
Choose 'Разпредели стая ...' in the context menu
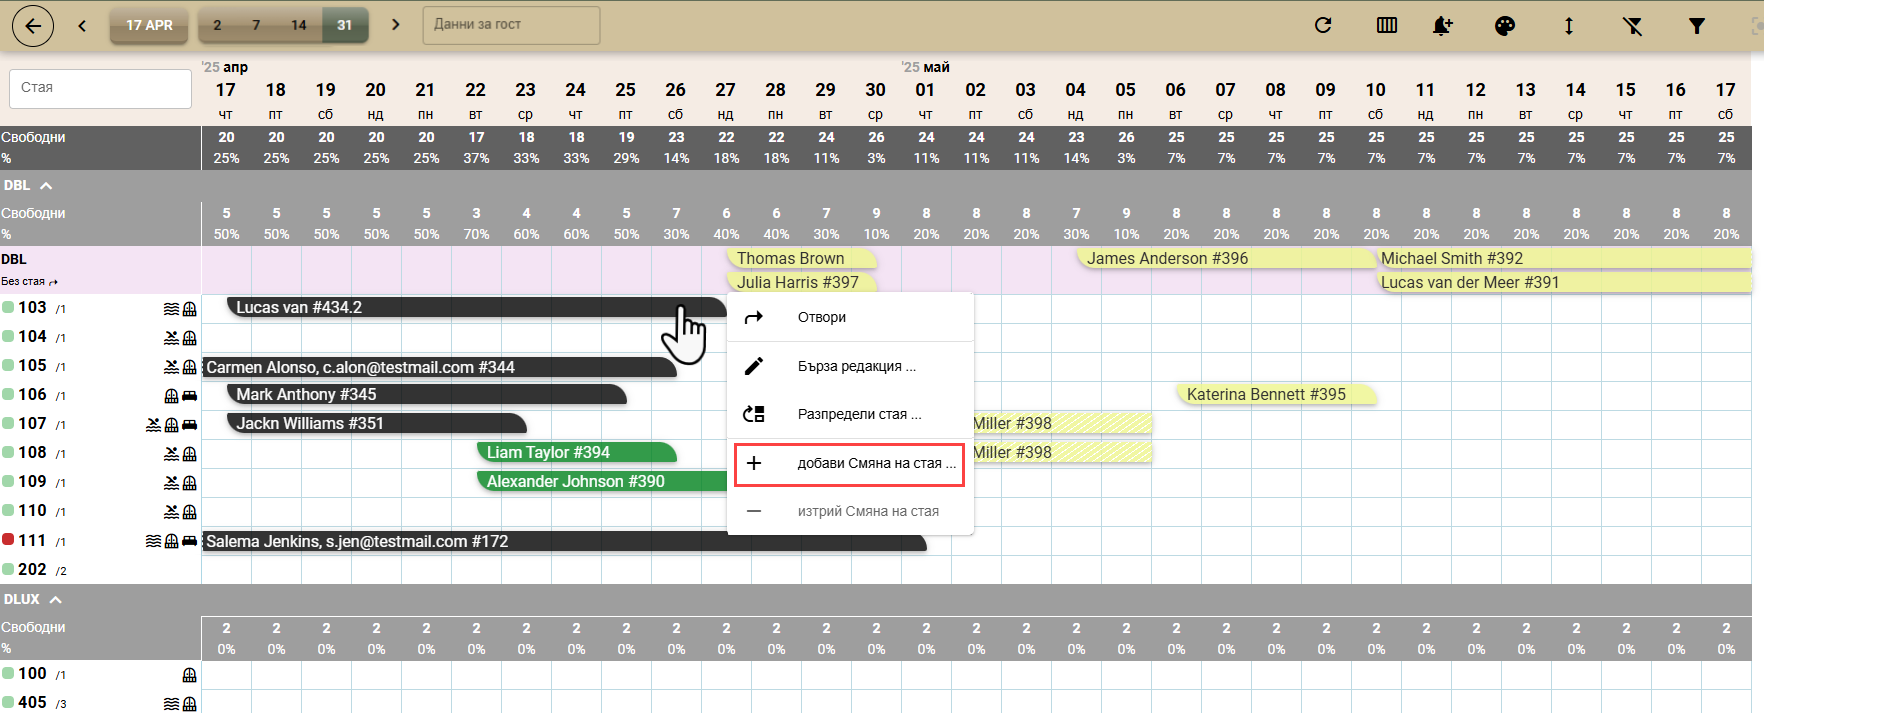851,414
